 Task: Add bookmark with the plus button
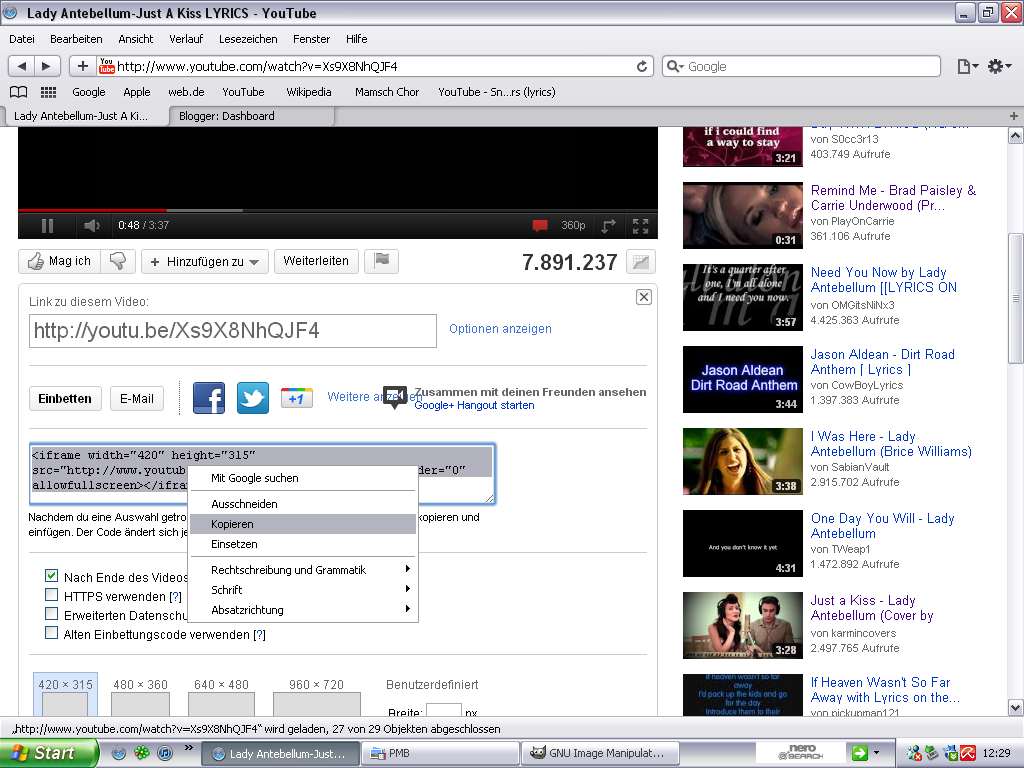tap(83, 66)
